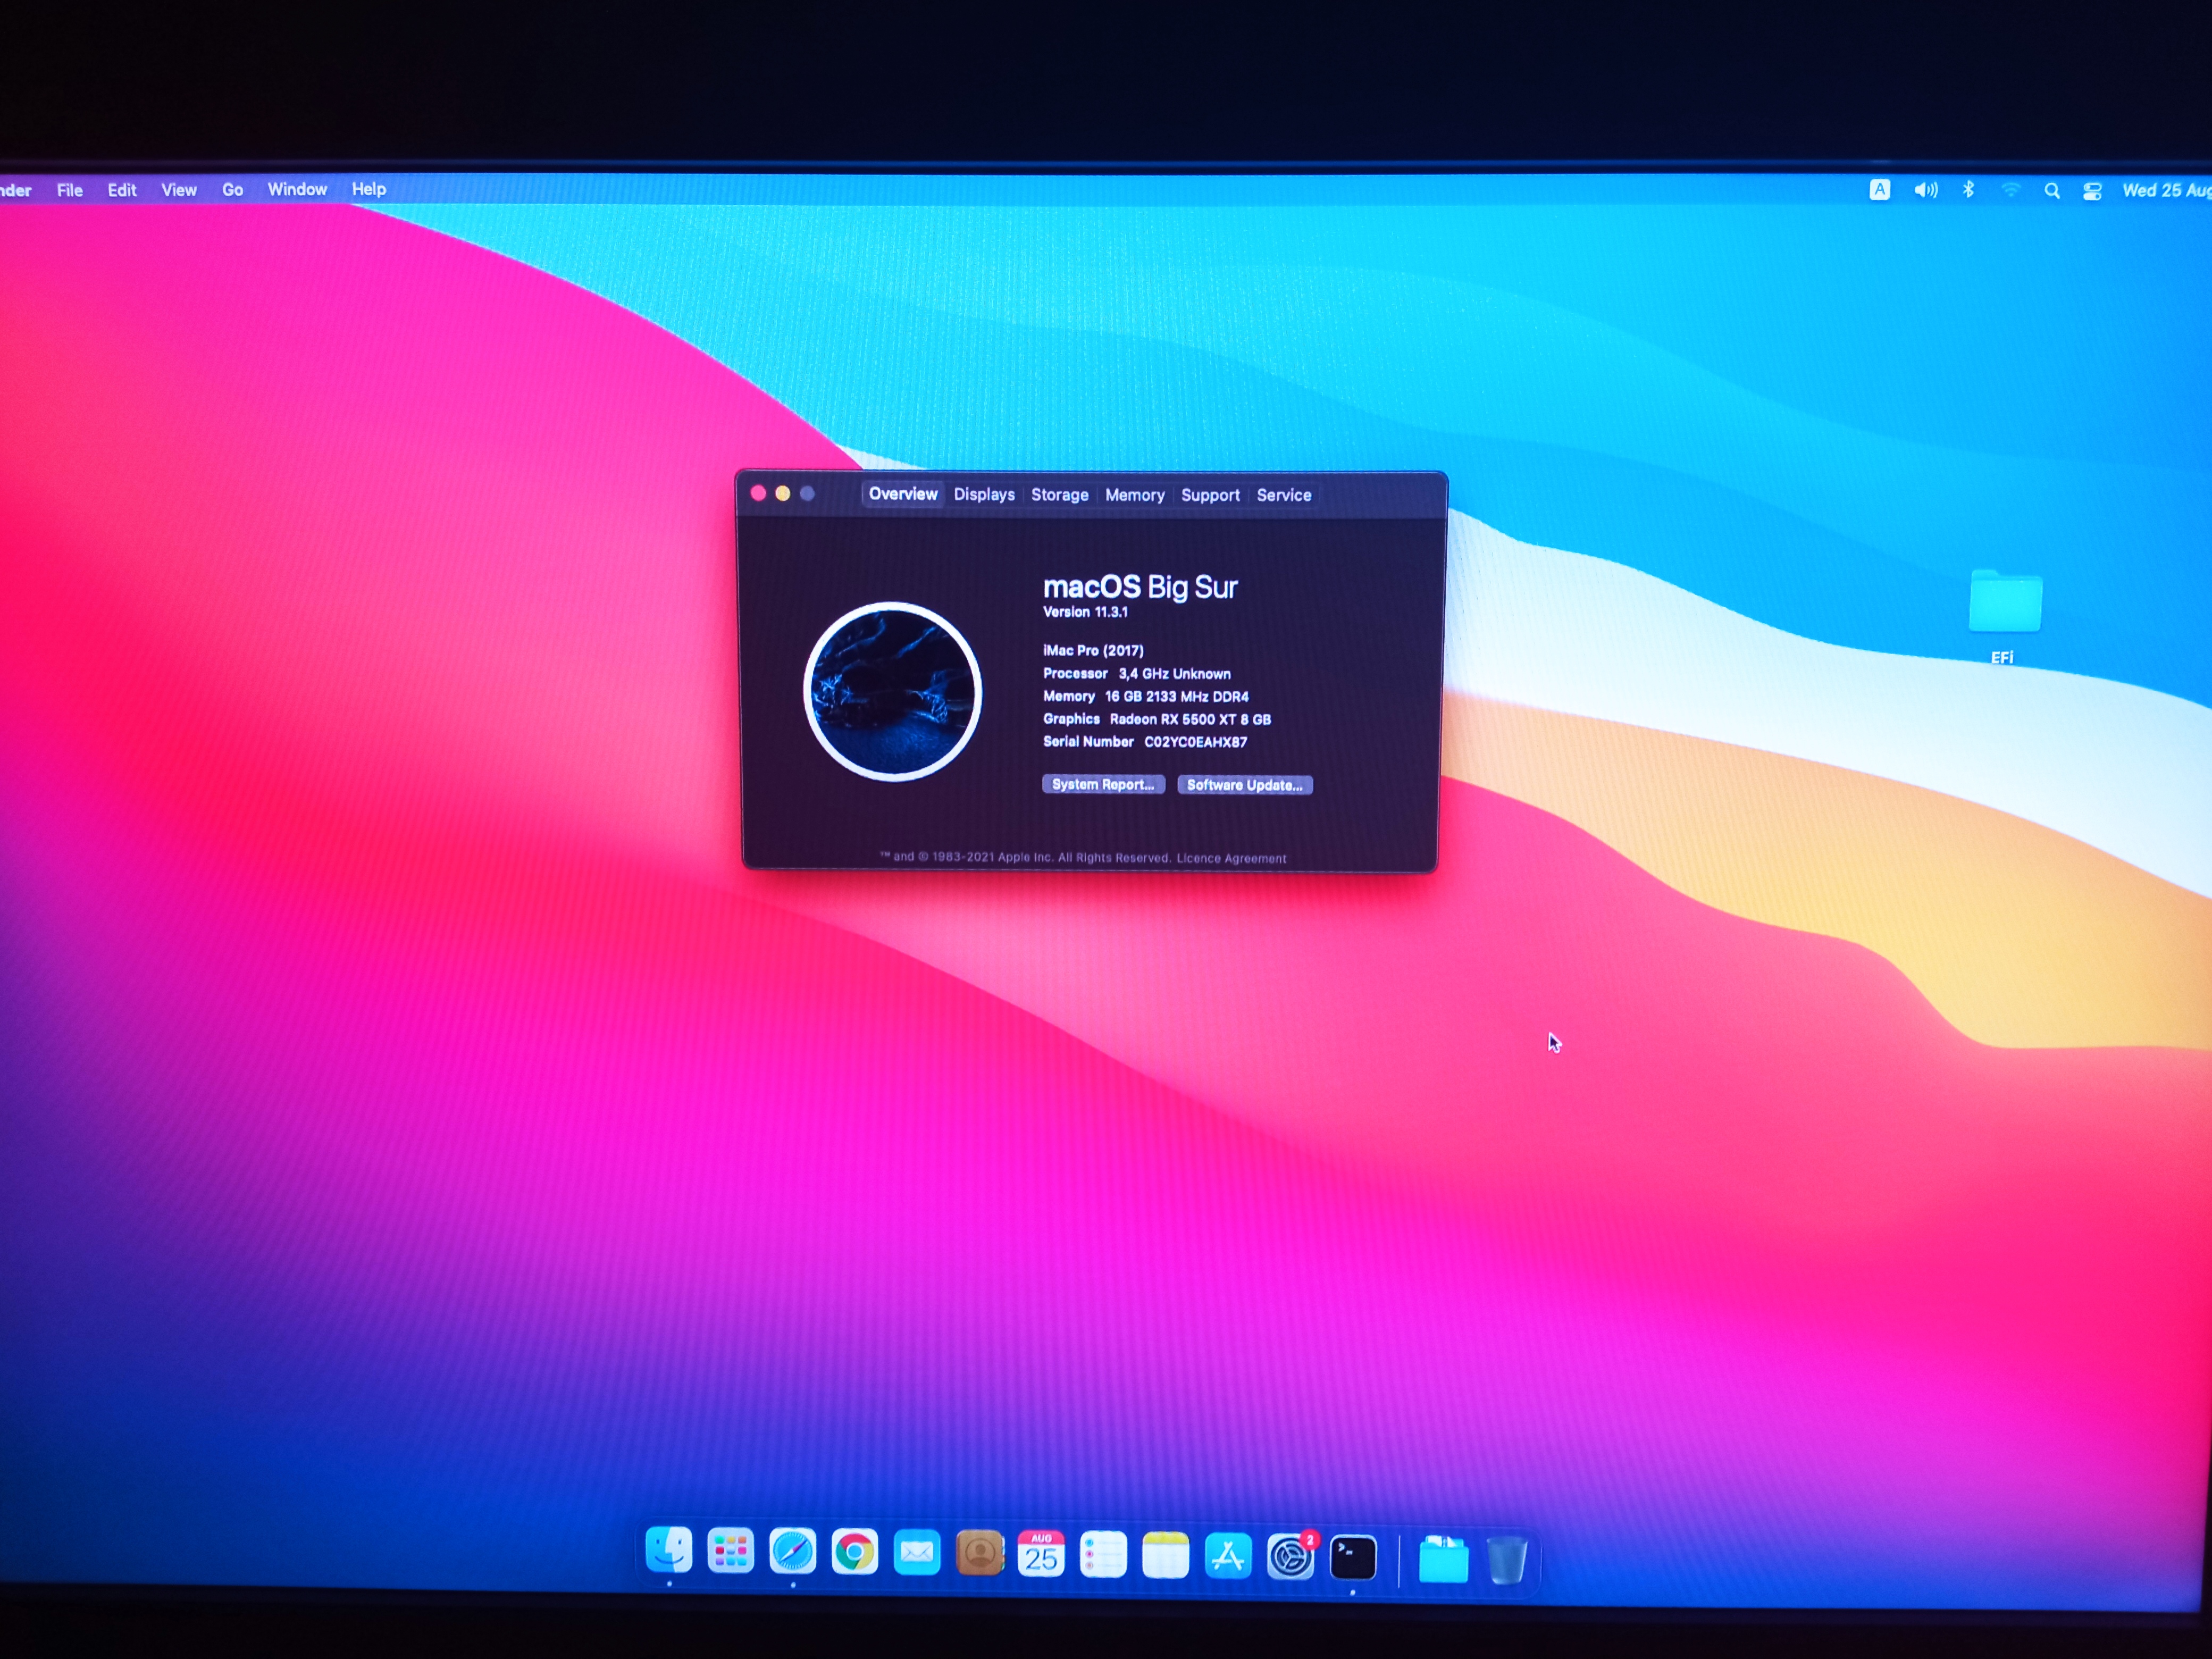Screen dimensions: 2212x1659
Task: Switch to the Storage tab
Action: [x=1059, y=495]
